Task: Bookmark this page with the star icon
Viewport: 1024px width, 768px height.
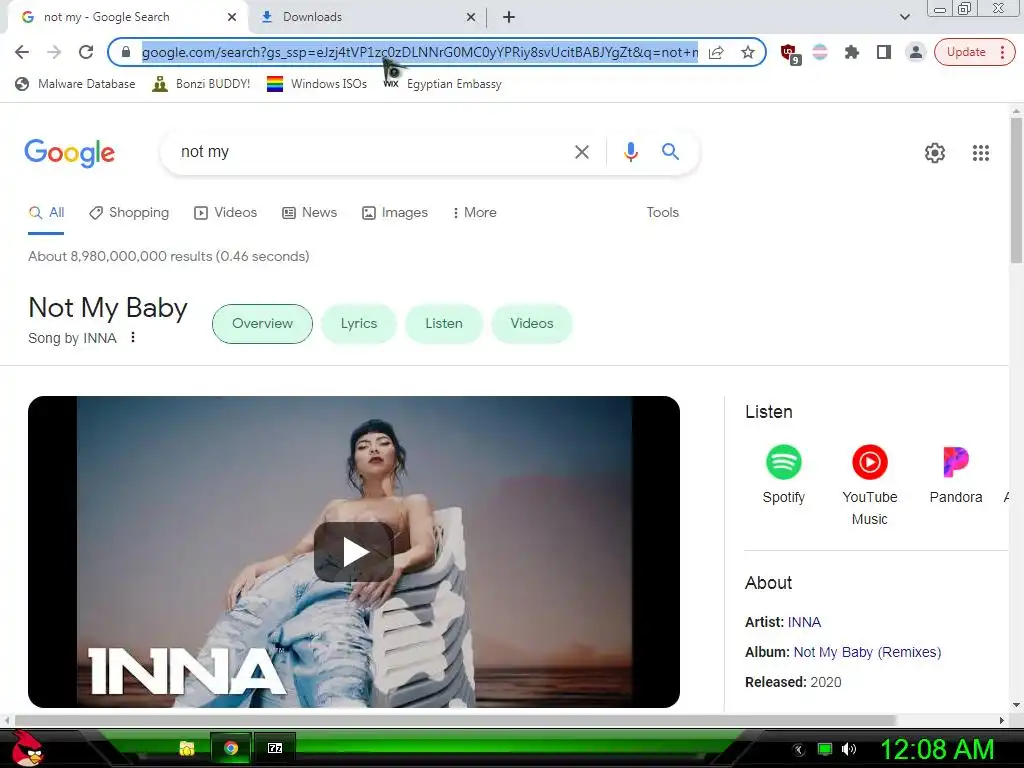Action: [x=748, y=52]
